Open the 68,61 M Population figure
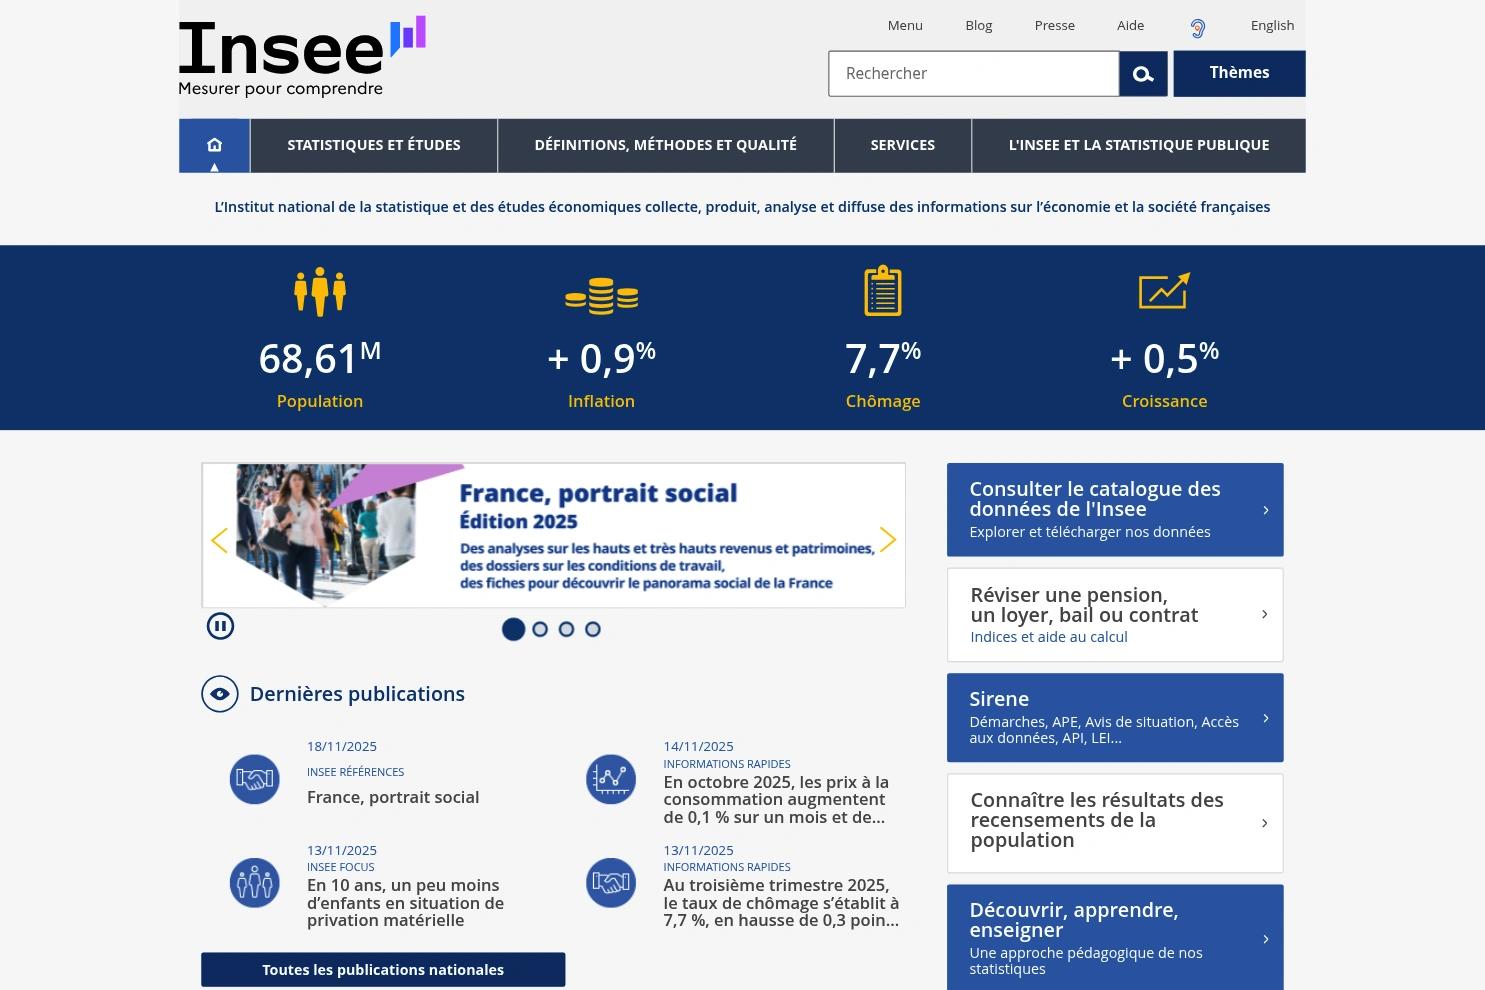The image size is (1485, 990). click(320, 358)
